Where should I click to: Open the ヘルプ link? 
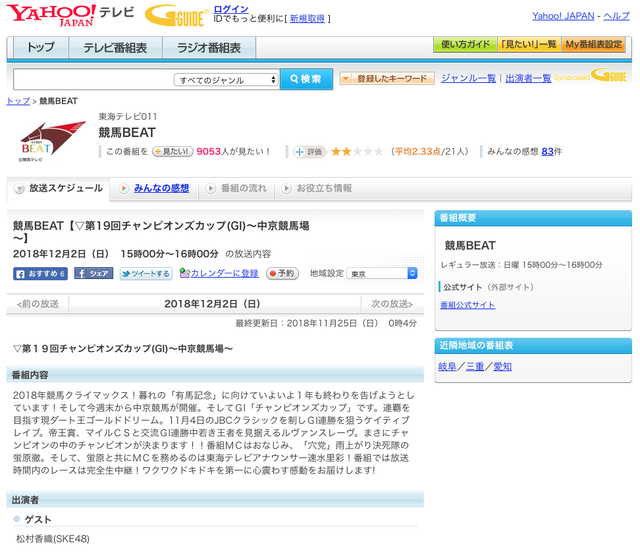(616, 16)
